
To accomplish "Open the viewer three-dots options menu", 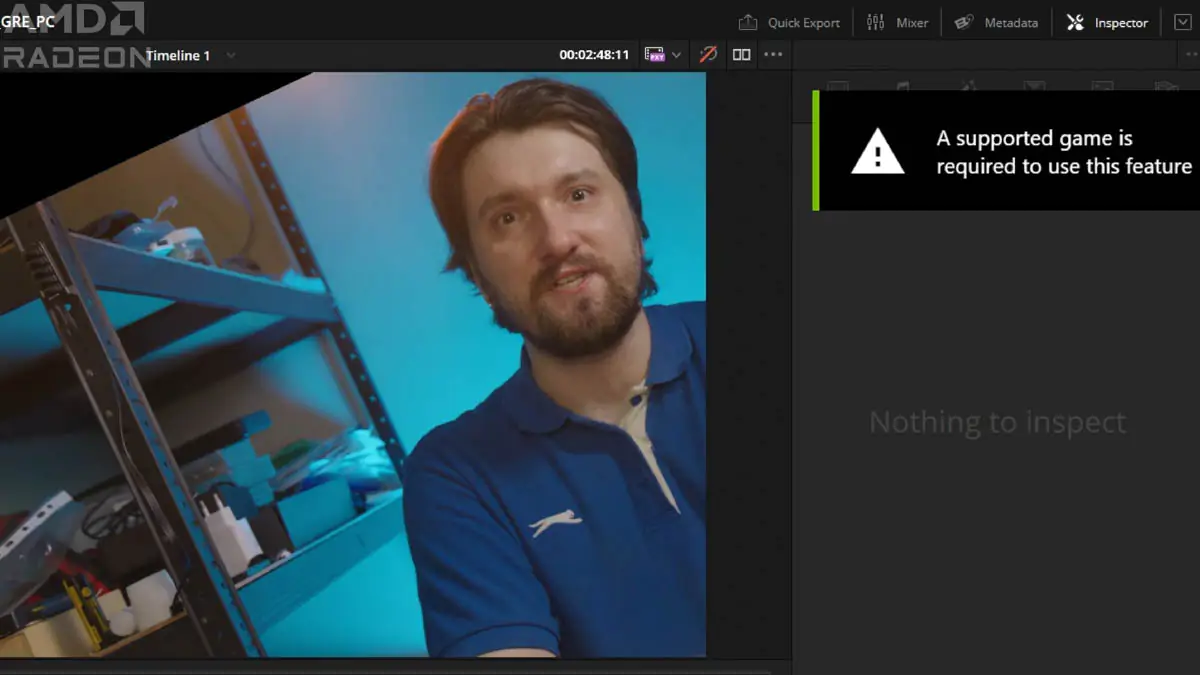I will 773,55.
